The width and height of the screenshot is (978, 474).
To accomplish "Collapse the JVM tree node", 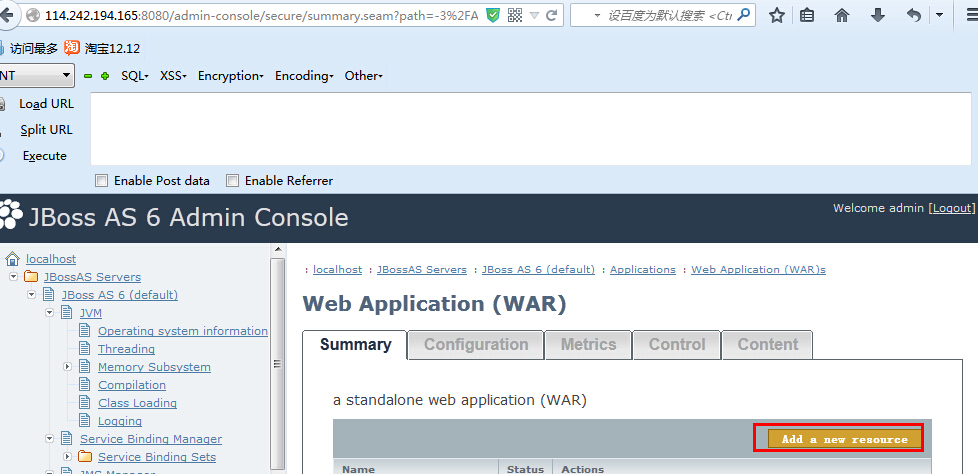I will 49,312.
